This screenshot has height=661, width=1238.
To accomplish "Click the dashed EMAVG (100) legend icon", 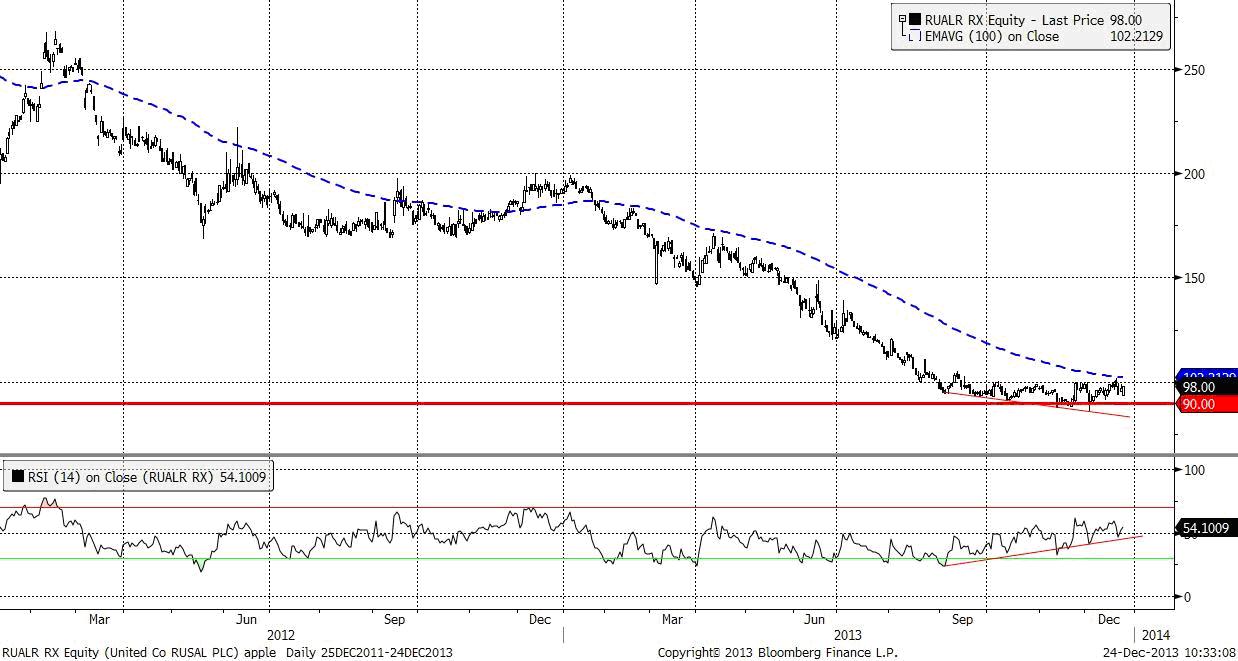I will pos(915,36).
